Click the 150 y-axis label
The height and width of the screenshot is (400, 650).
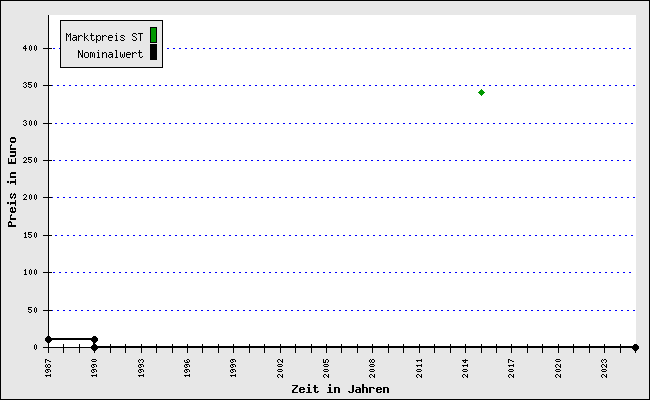point(30,235)
